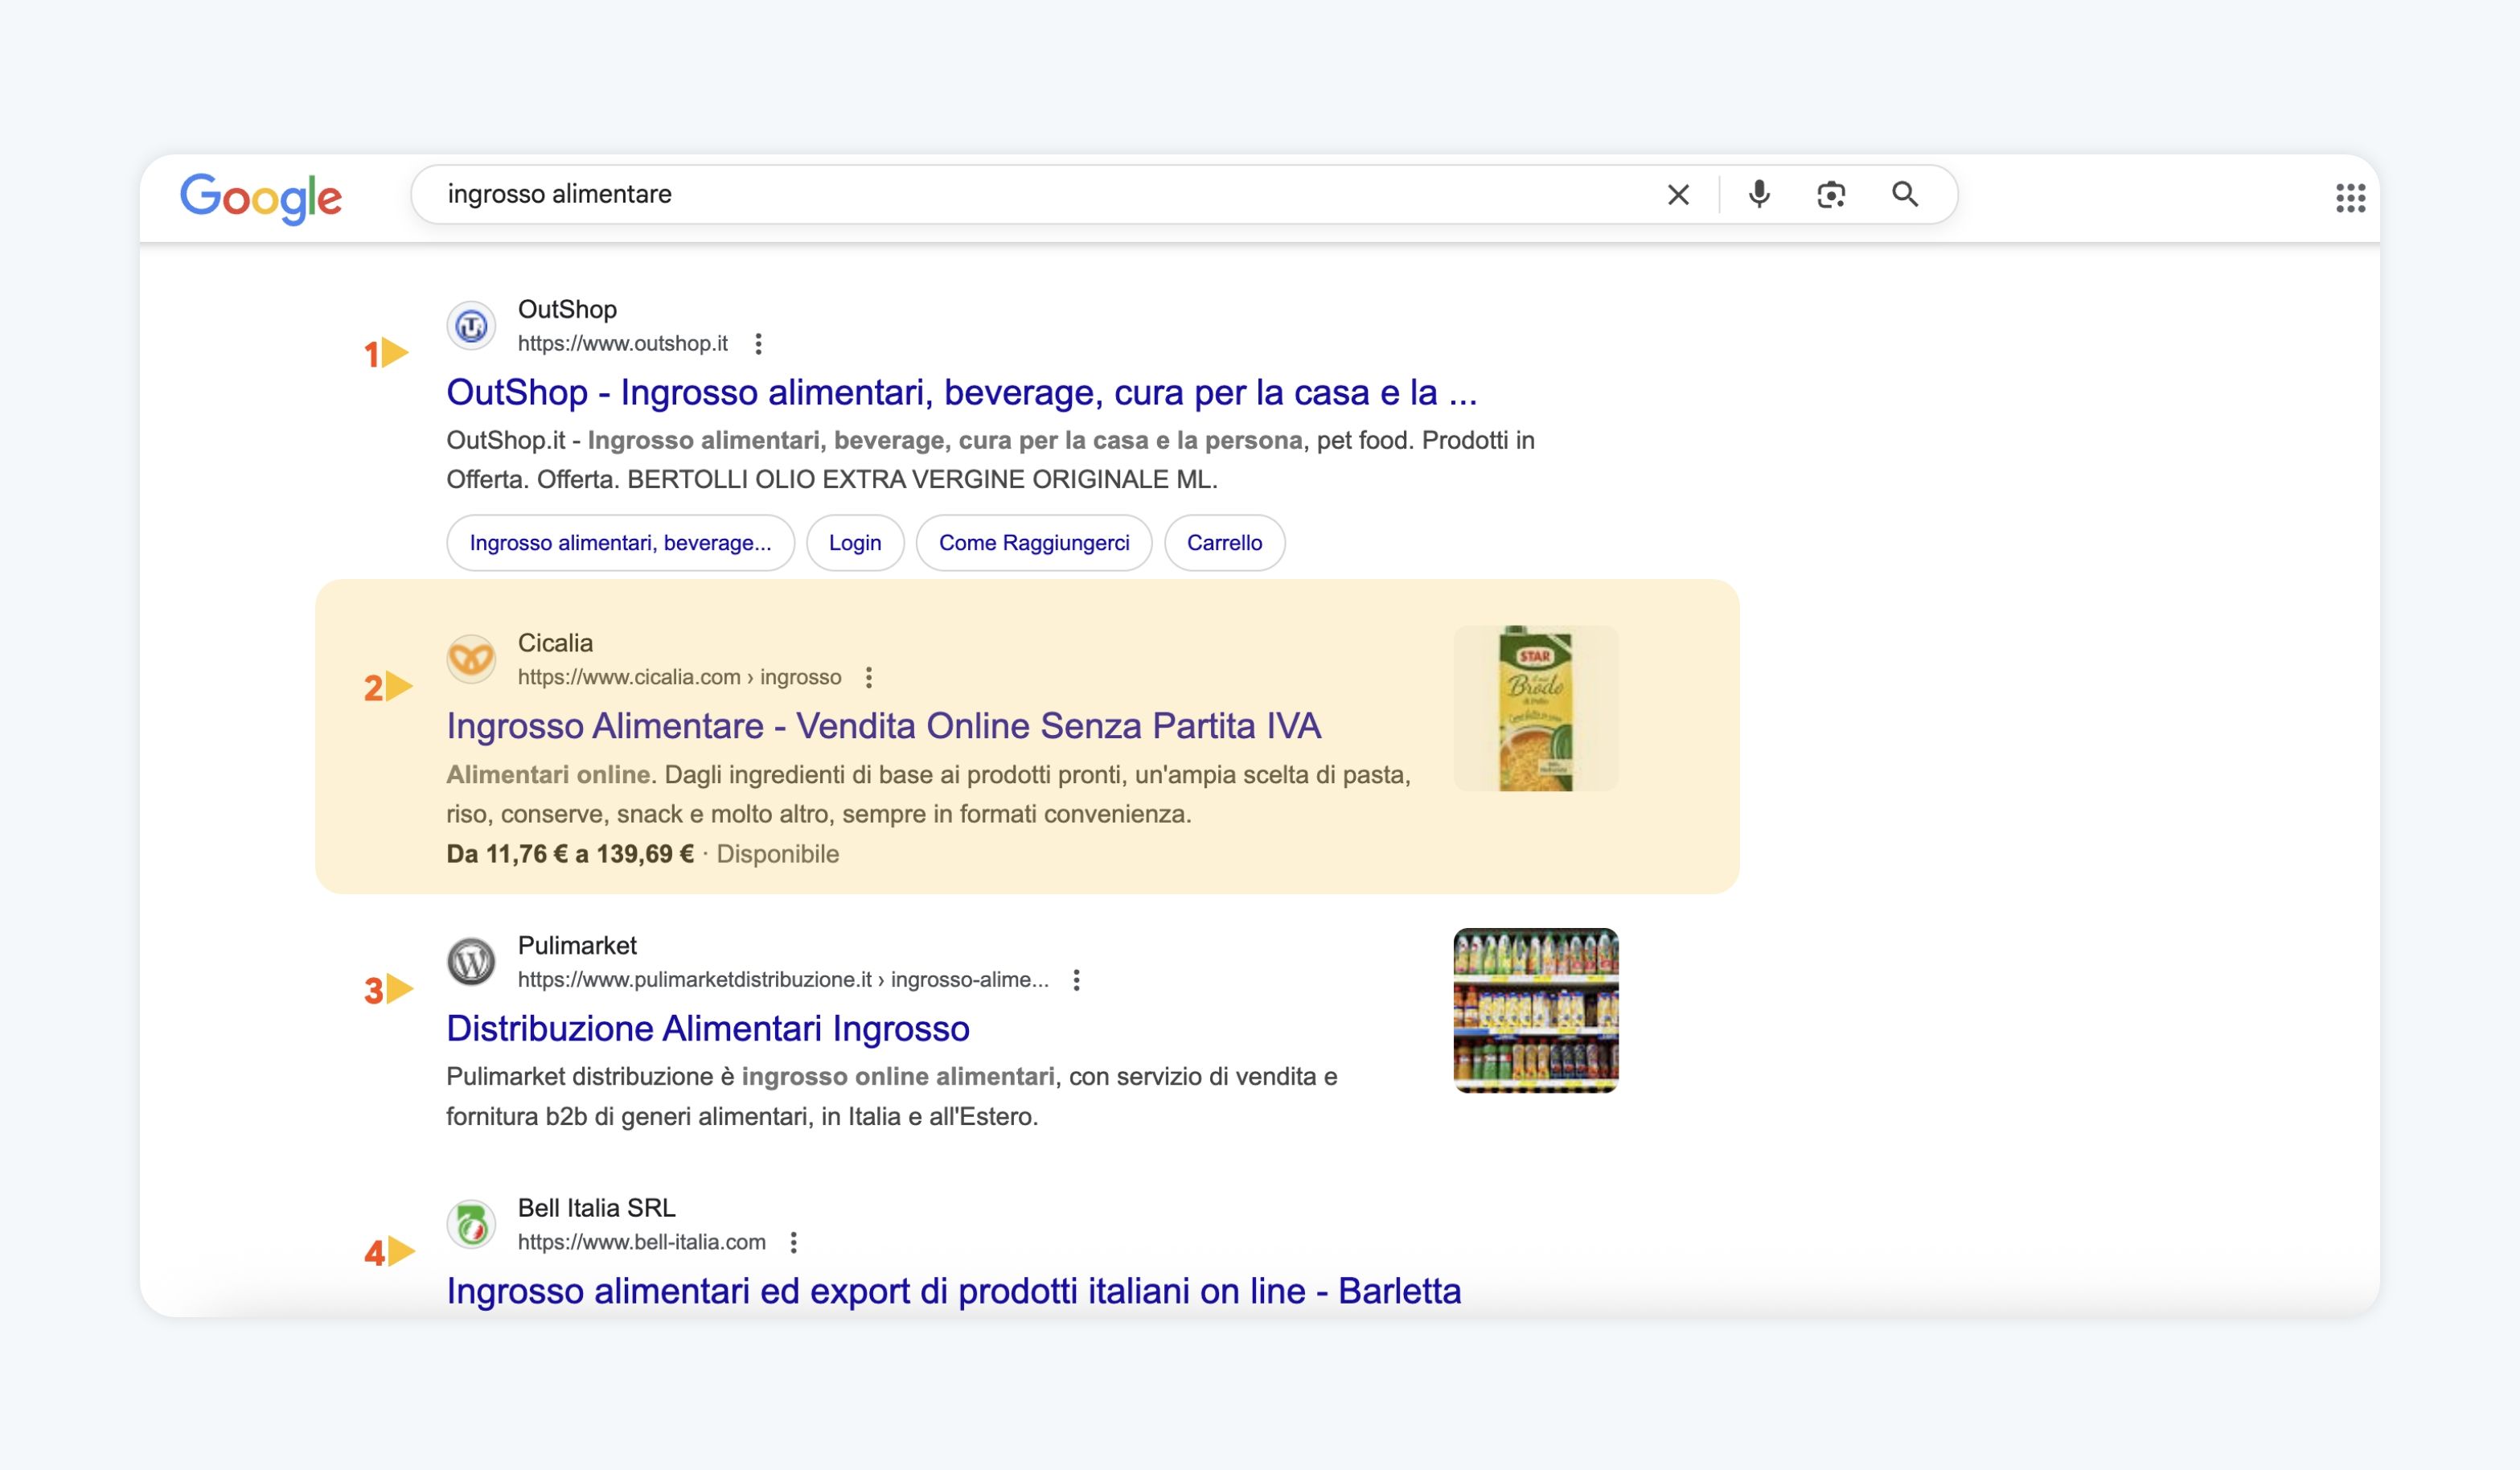Open the Google apps grid
Viewport: 2520px width, 1470px height.
2350,197
